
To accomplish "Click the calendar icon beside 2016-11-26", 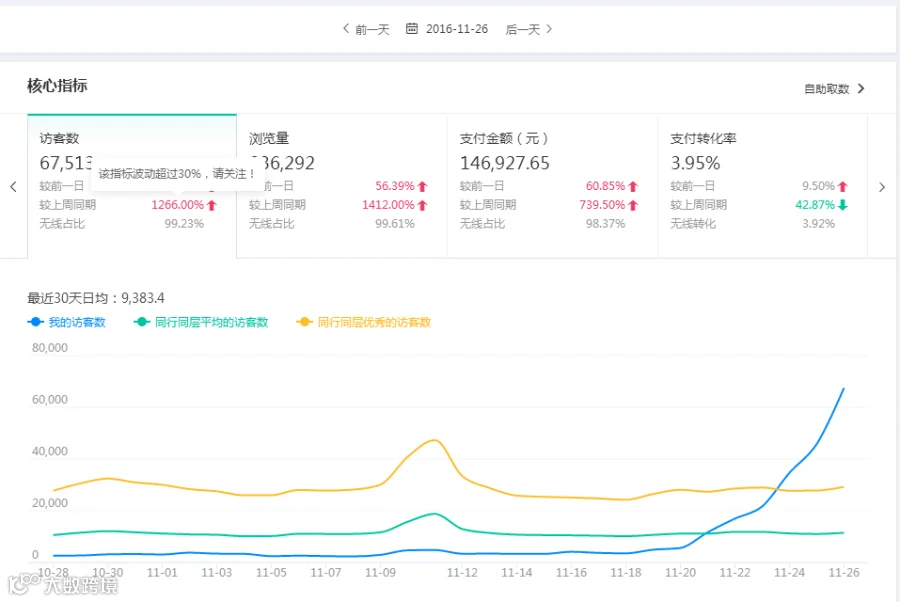I will (x=412, y=28).
